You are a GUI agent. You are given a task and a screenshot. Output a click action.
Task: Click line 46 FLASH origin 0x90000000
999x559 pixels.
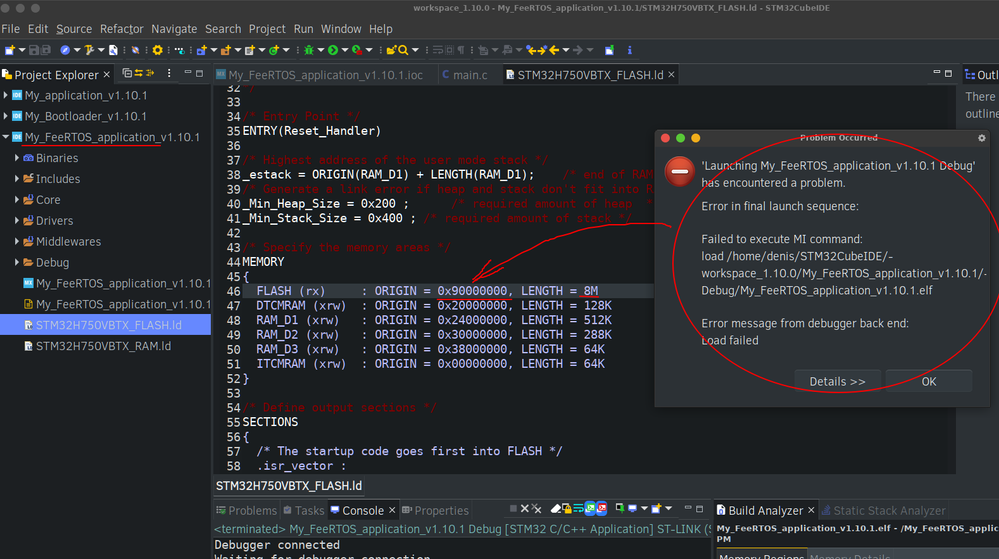(472, 291)
